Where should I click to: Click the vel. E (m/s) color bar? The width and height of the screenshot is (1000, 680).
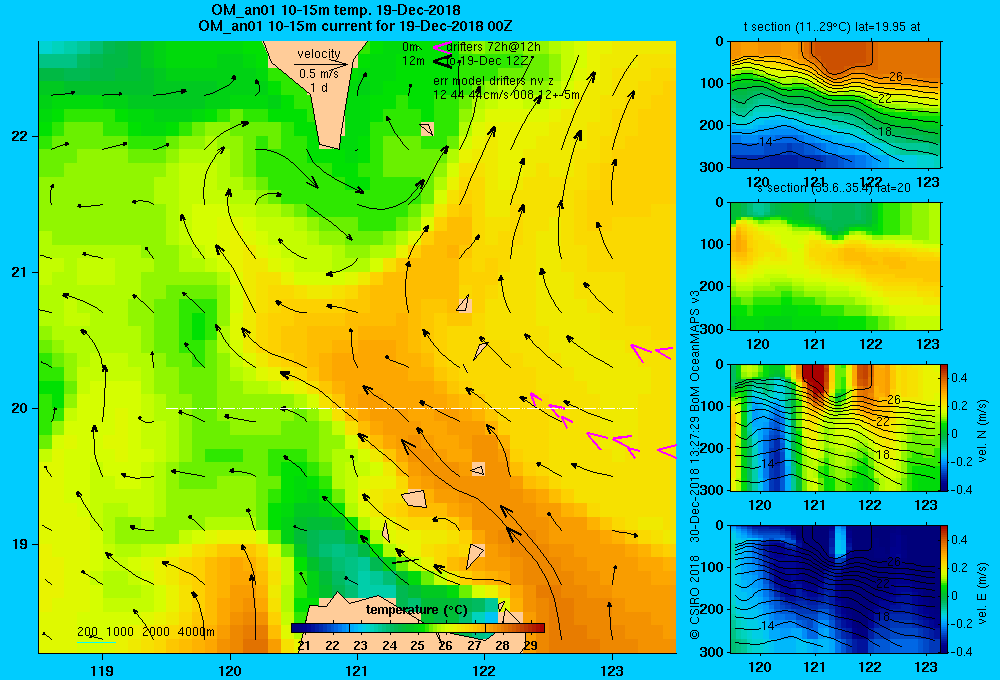(x=944, y=589)
